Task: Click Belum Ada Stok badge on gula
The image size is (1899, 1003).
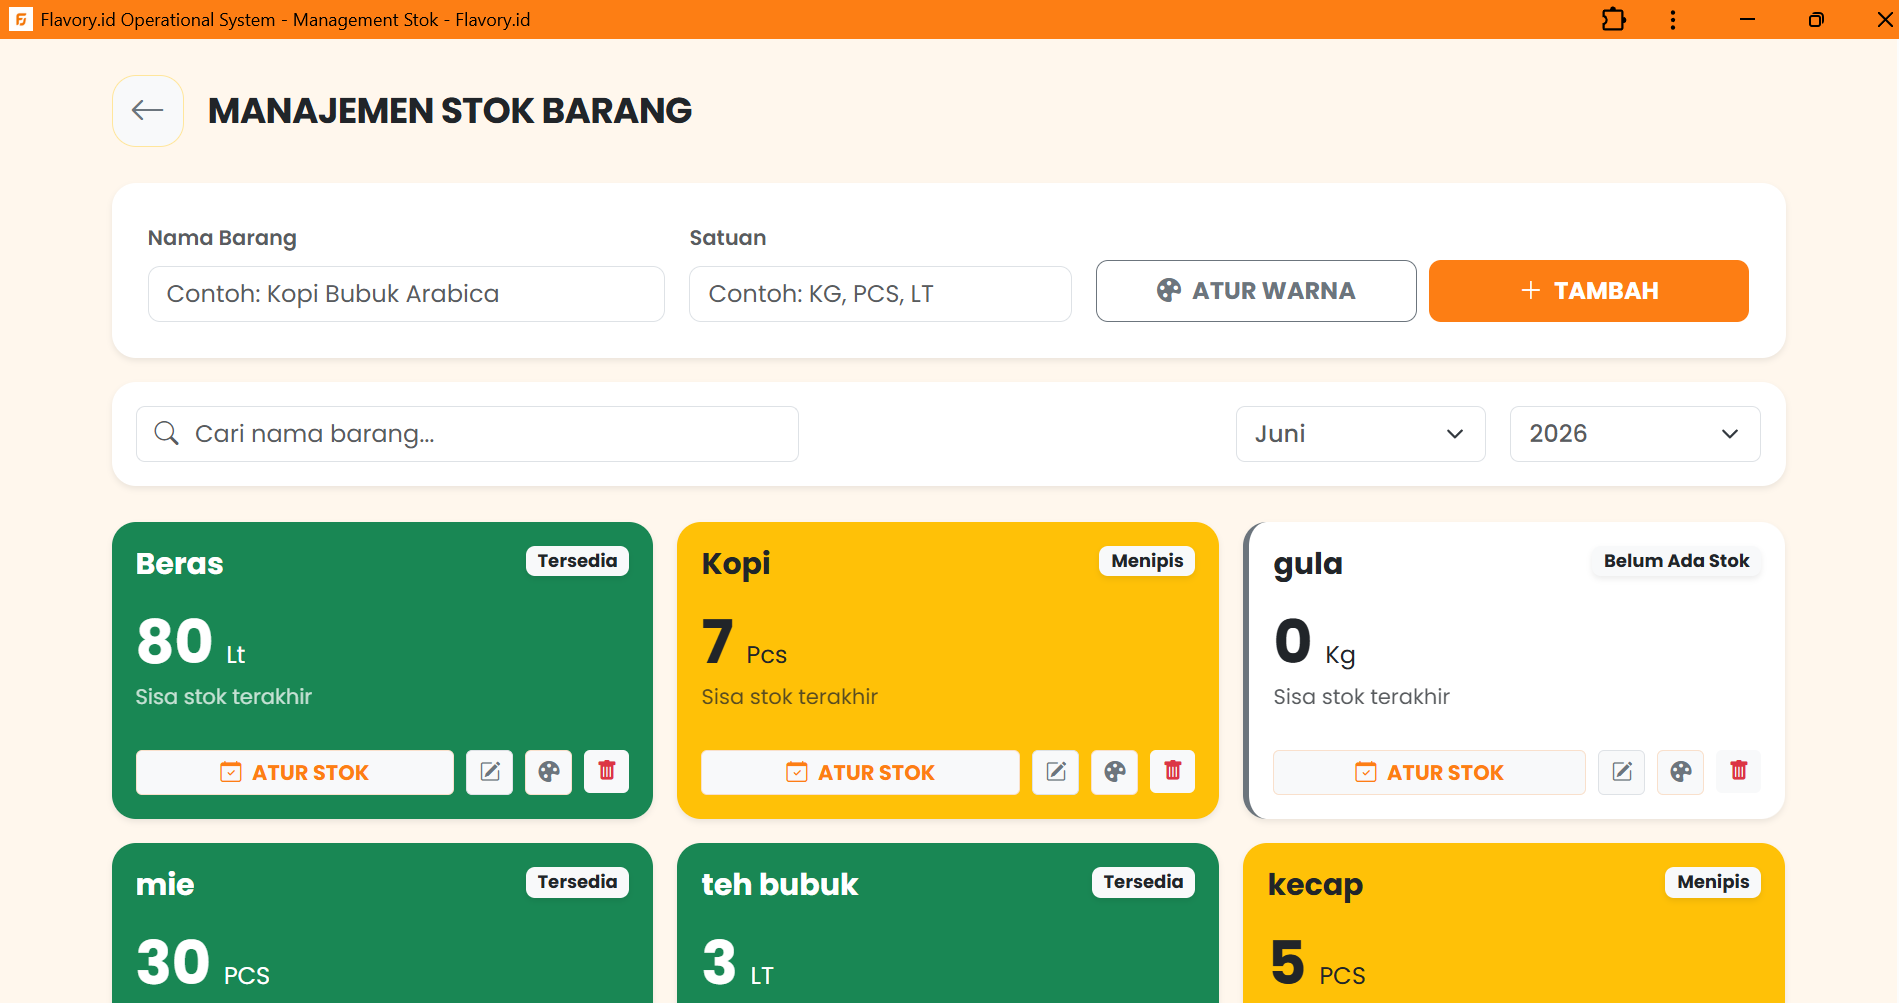Action: coord(1676,561)
